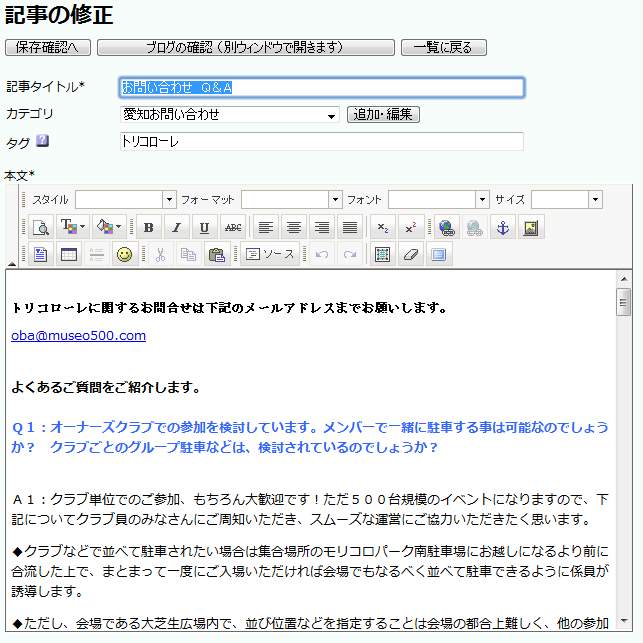
Task: Click the oba@museo500.com email link
Action: [x=78, y=335]
